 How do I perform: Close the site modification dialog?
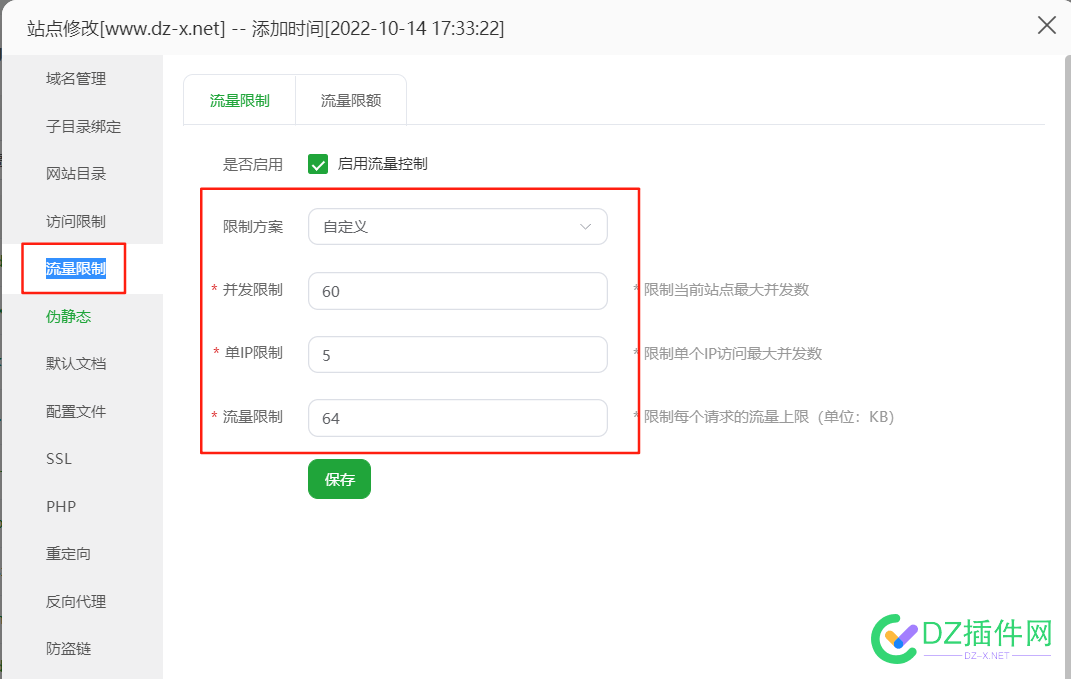click(1046, 26)
